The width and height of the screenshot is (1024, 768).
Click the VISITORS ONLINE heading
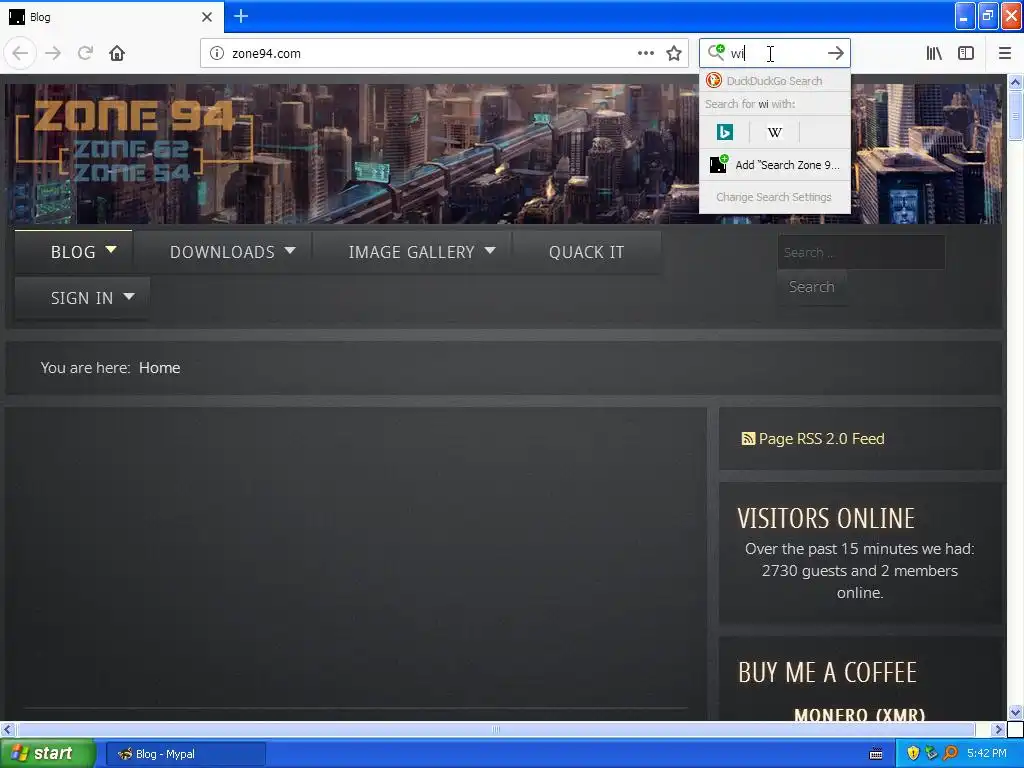tap(826, 519)
